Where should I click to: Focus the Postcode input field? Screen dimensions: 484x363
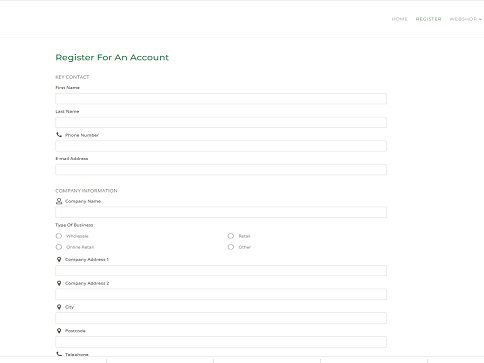221,342
